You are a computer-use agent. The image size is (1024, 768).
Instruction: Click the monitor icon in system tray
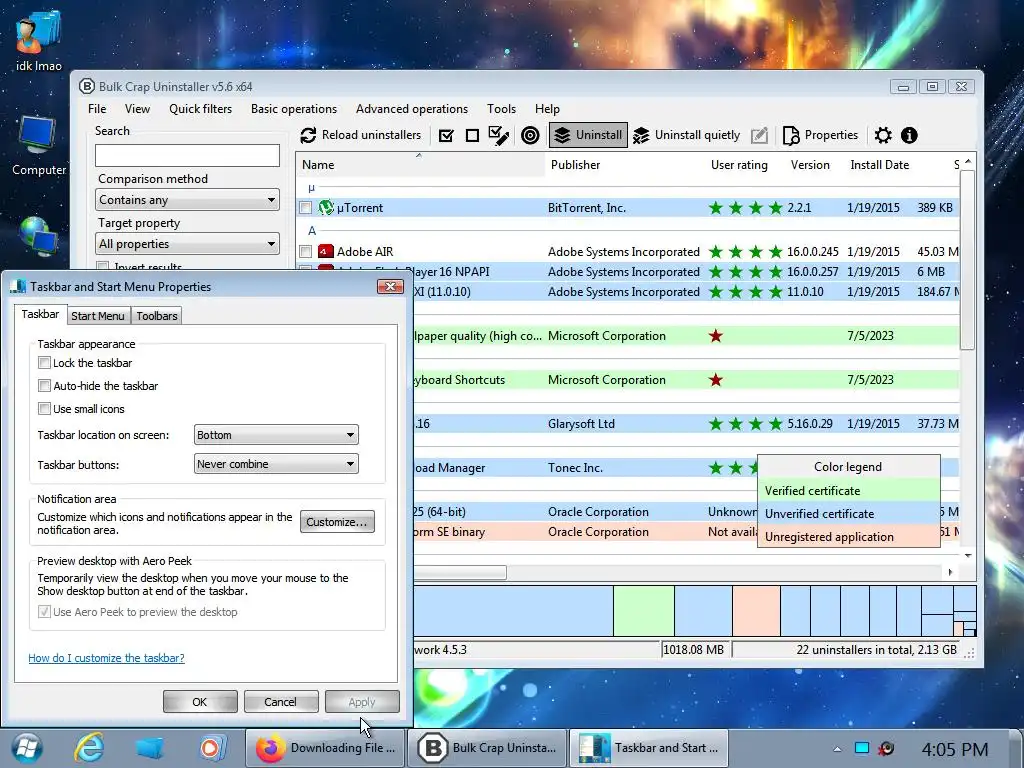click(x=862, y=748)
